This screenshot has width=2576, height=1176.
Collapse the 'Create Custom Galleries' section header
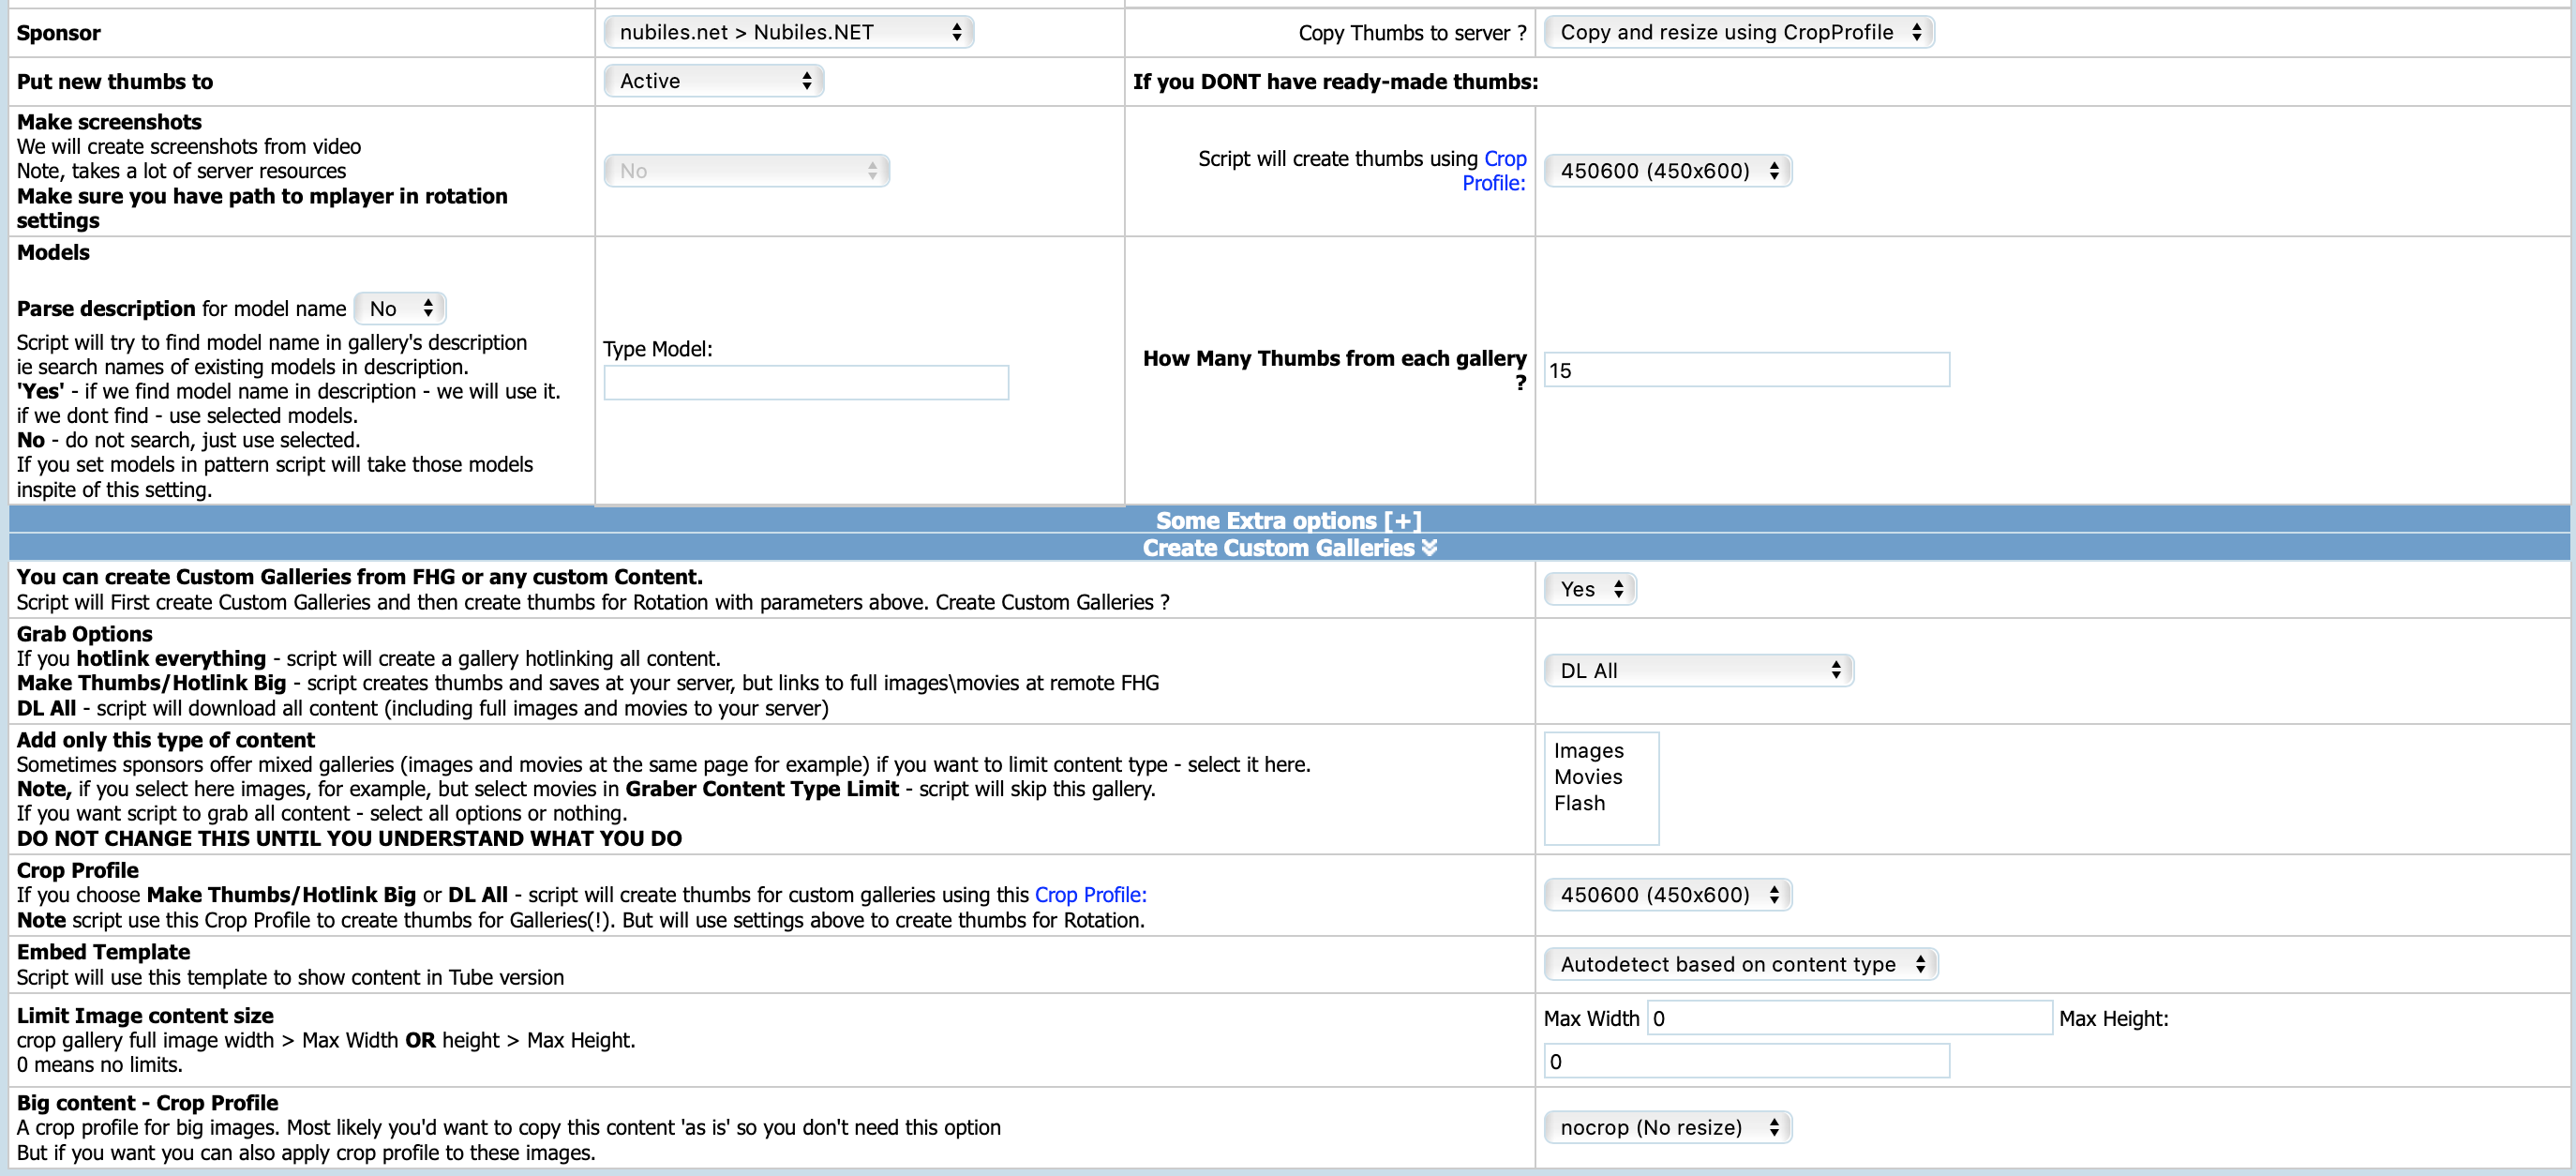click(x=1289, y=548)
